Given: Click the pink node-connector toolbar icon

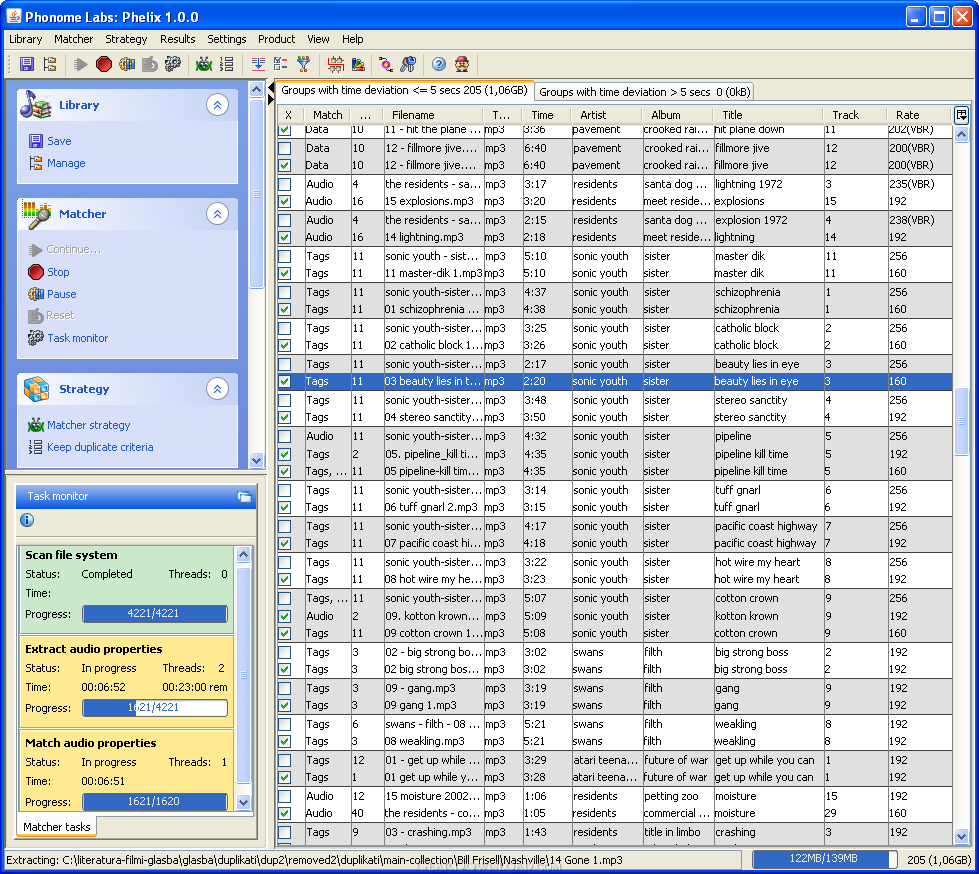Looking at the screenshot, I should click(x=386, y=64).
